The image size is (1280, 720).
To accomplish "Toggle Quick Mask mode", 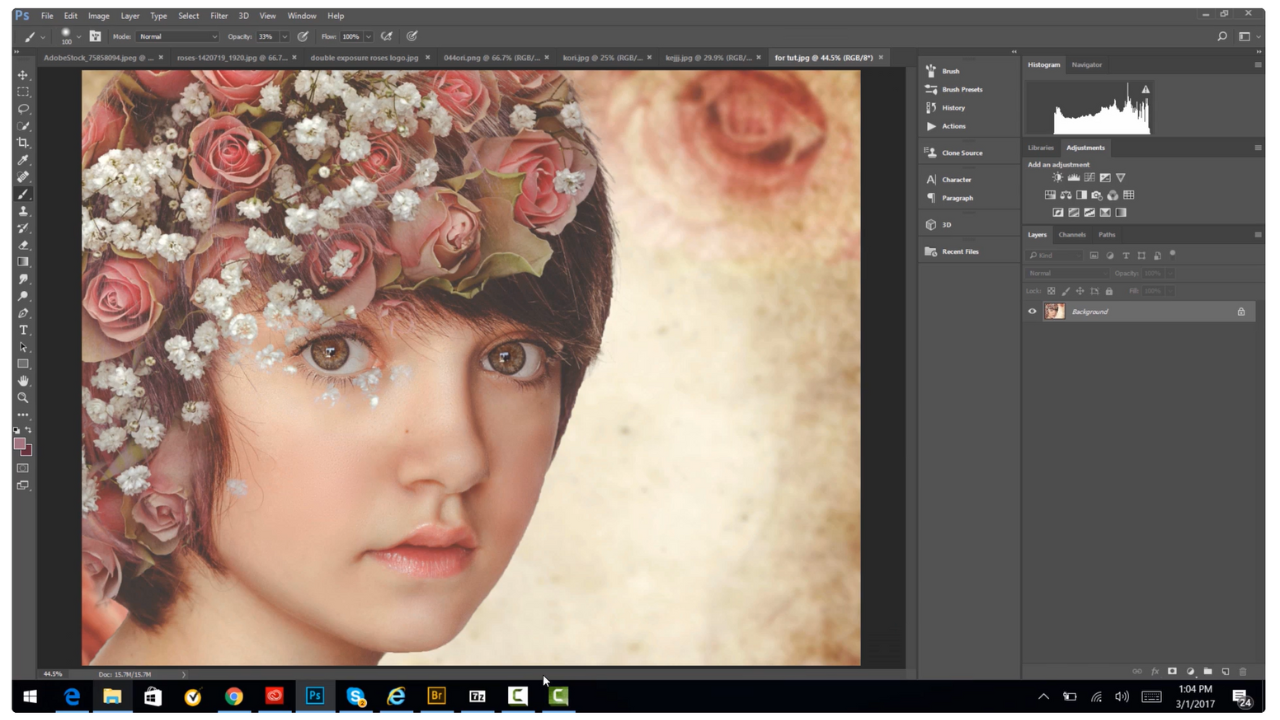I will 23,468.
